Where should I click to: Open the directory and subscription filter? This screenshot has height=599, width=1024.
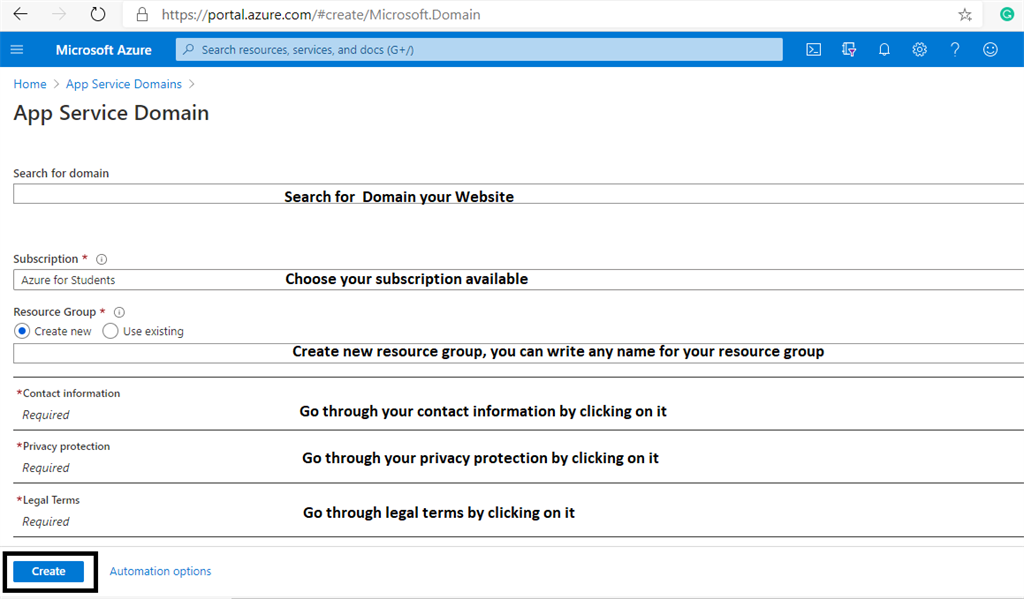(x=848, y=49)
